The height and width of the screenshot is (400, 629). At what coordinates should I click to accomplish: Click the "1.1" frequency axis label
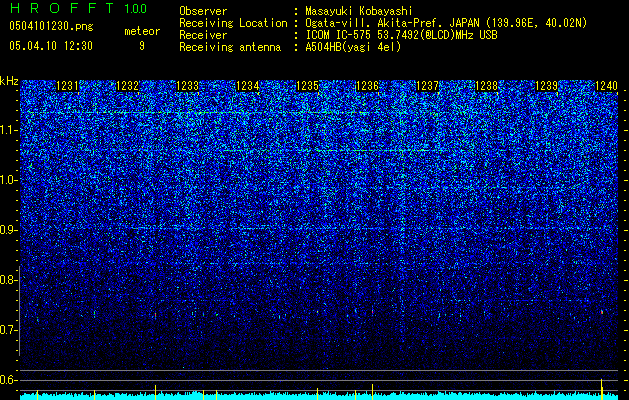9,130
